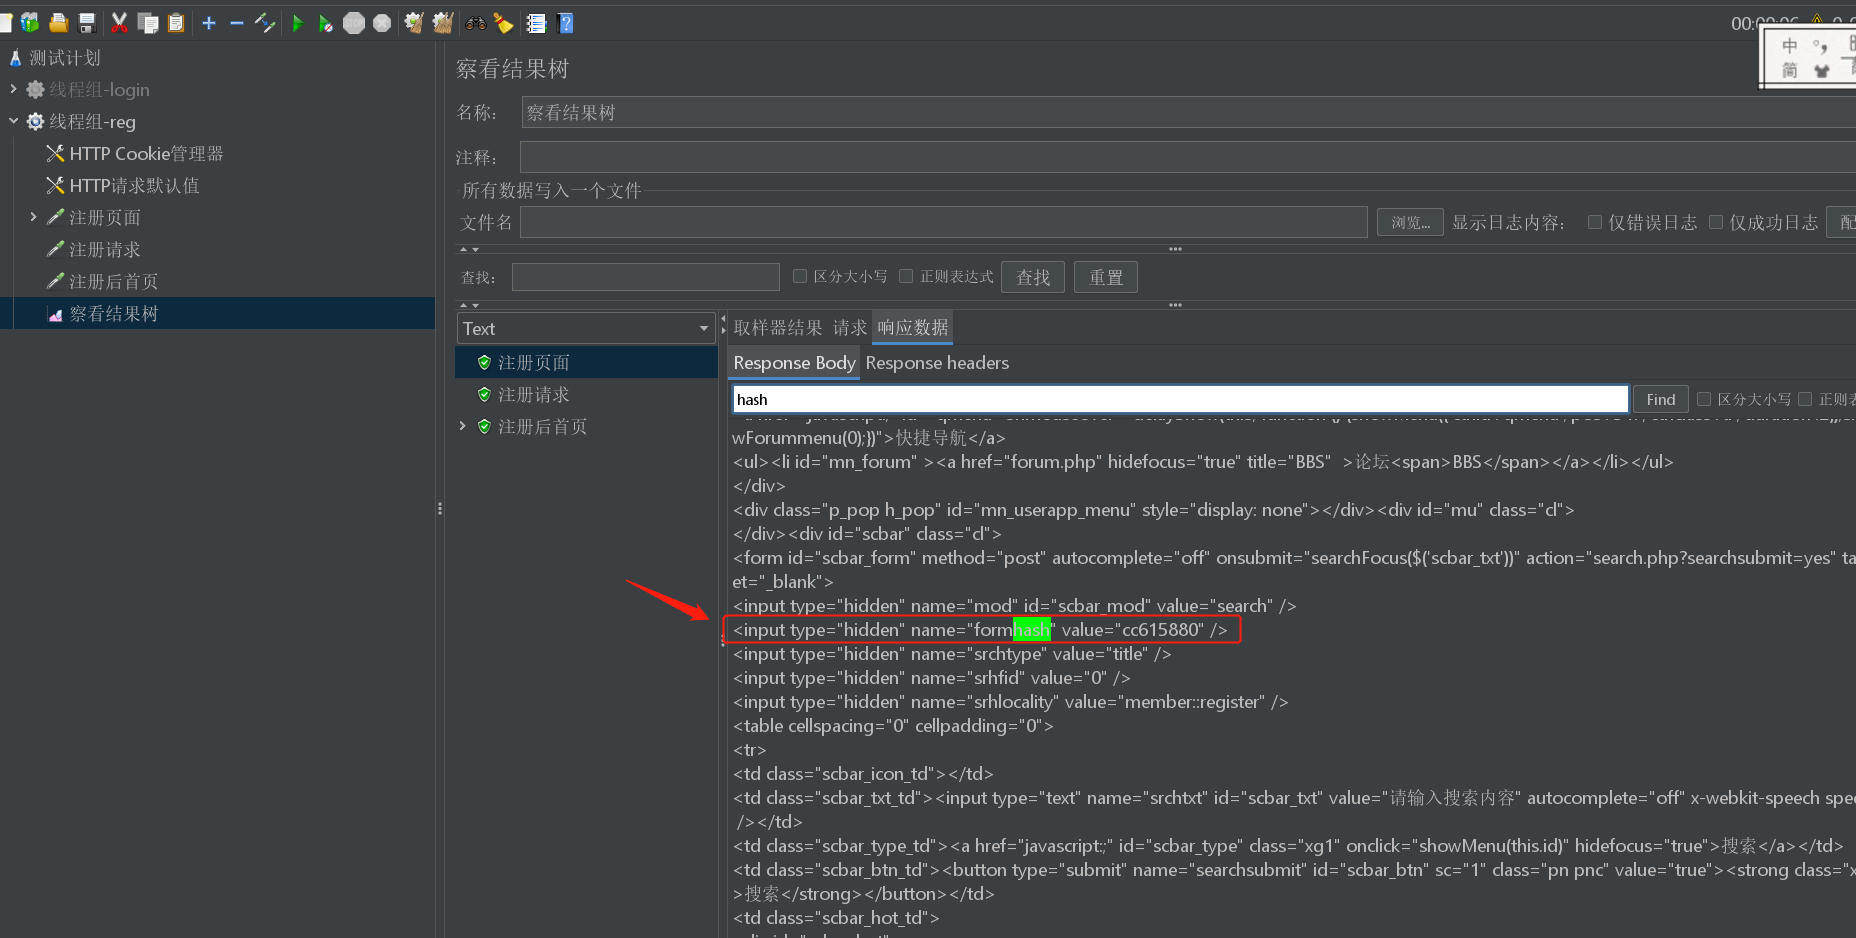Open the 取样器结果 tab
Viewport: 1856px width, 938px height.
click(777, 328)
